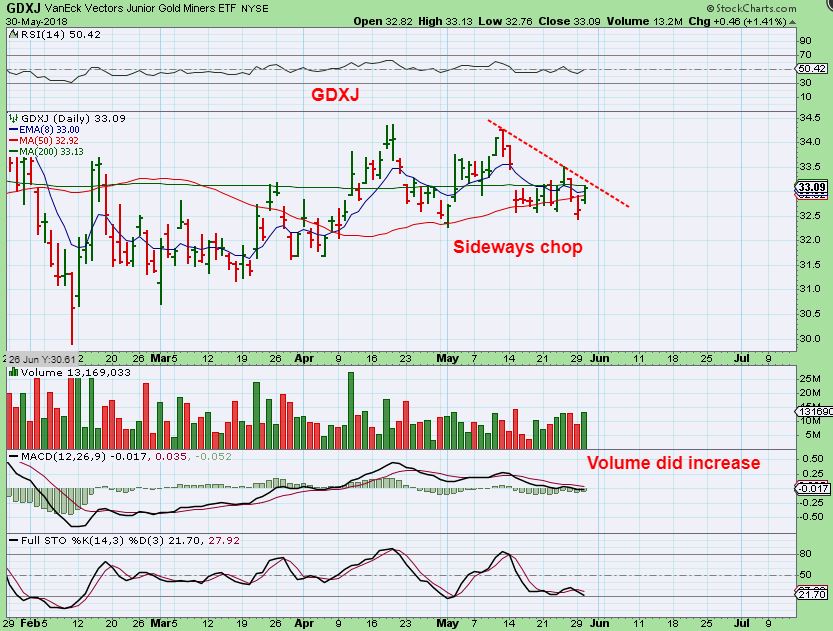Click the 34.5 price axis label

pyautogui.click(x=810, y=117)
